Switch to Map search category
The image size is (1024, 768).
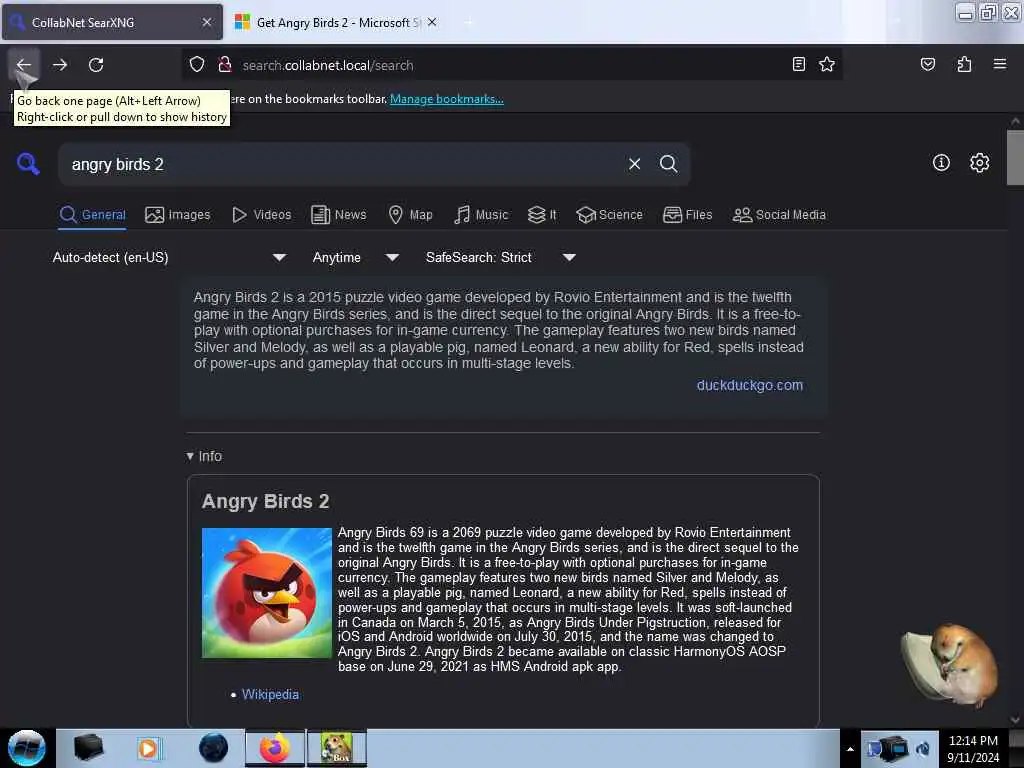click(x=410, y=214)
